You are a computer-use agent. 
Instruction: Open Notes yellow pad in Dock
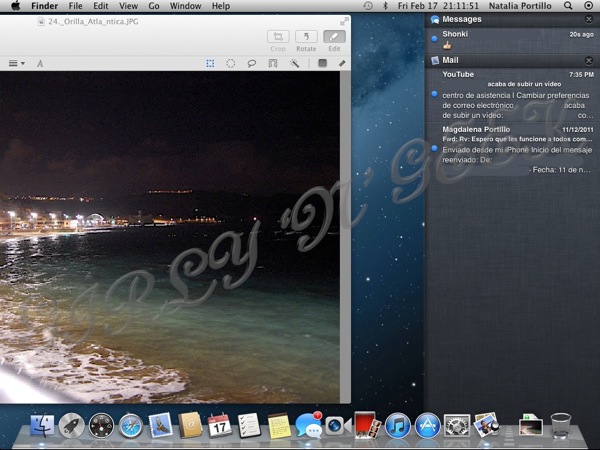[279, 426]
